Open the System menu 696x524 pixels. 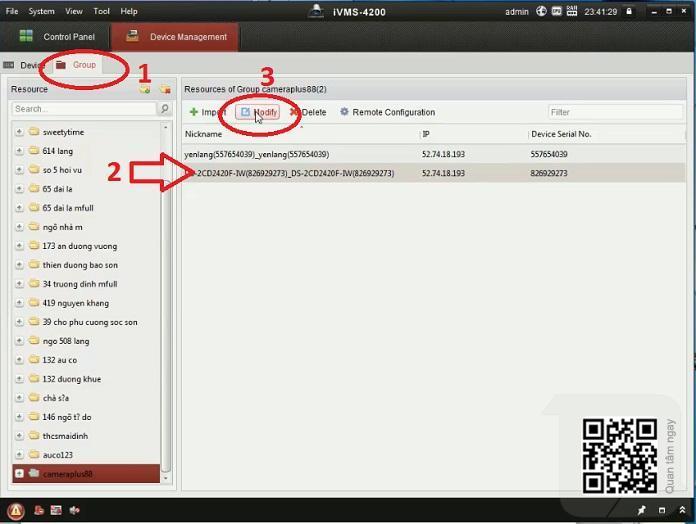tap(41, 11)
